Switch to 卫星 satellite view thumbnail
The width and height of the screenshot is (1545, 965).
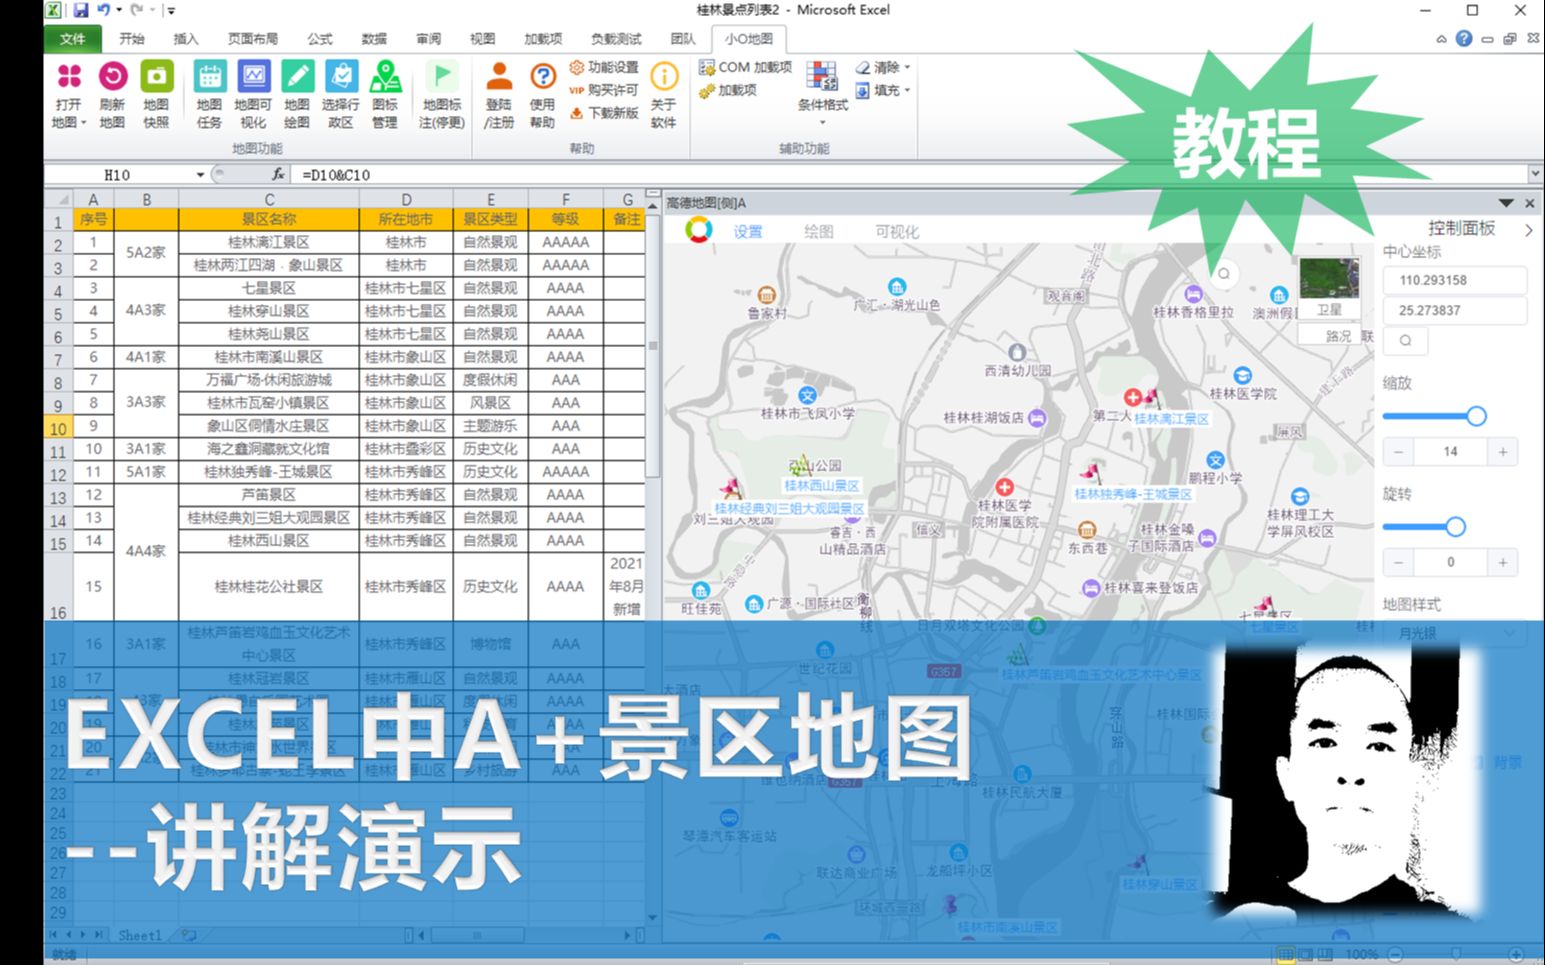tap(1329, 288)
